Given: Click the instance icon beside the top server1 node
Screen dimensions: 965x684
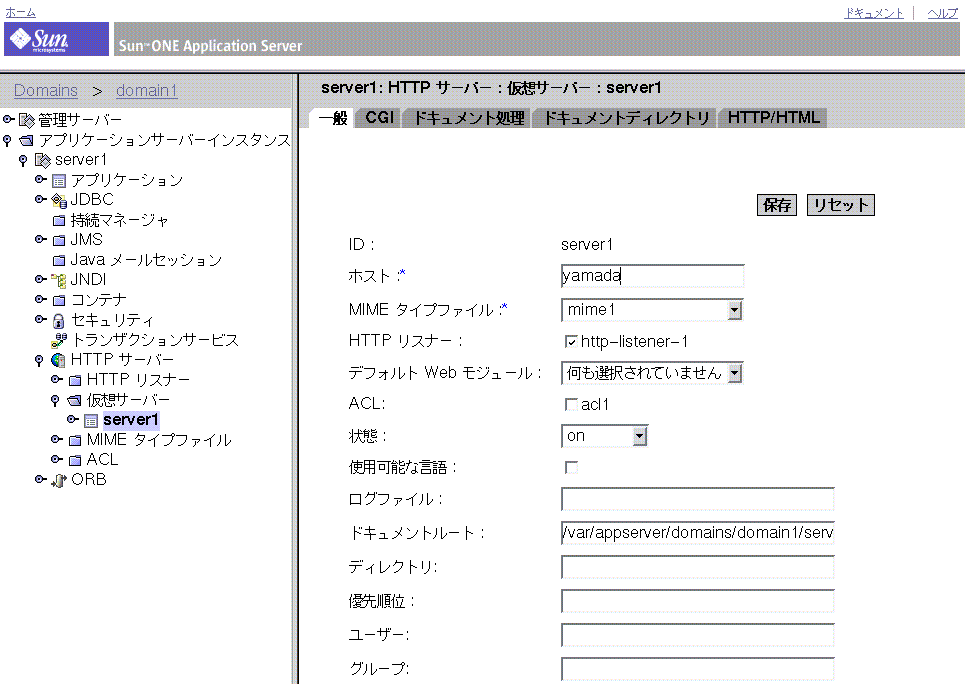Looking at the screenshot, I should [x=42, y=161].
